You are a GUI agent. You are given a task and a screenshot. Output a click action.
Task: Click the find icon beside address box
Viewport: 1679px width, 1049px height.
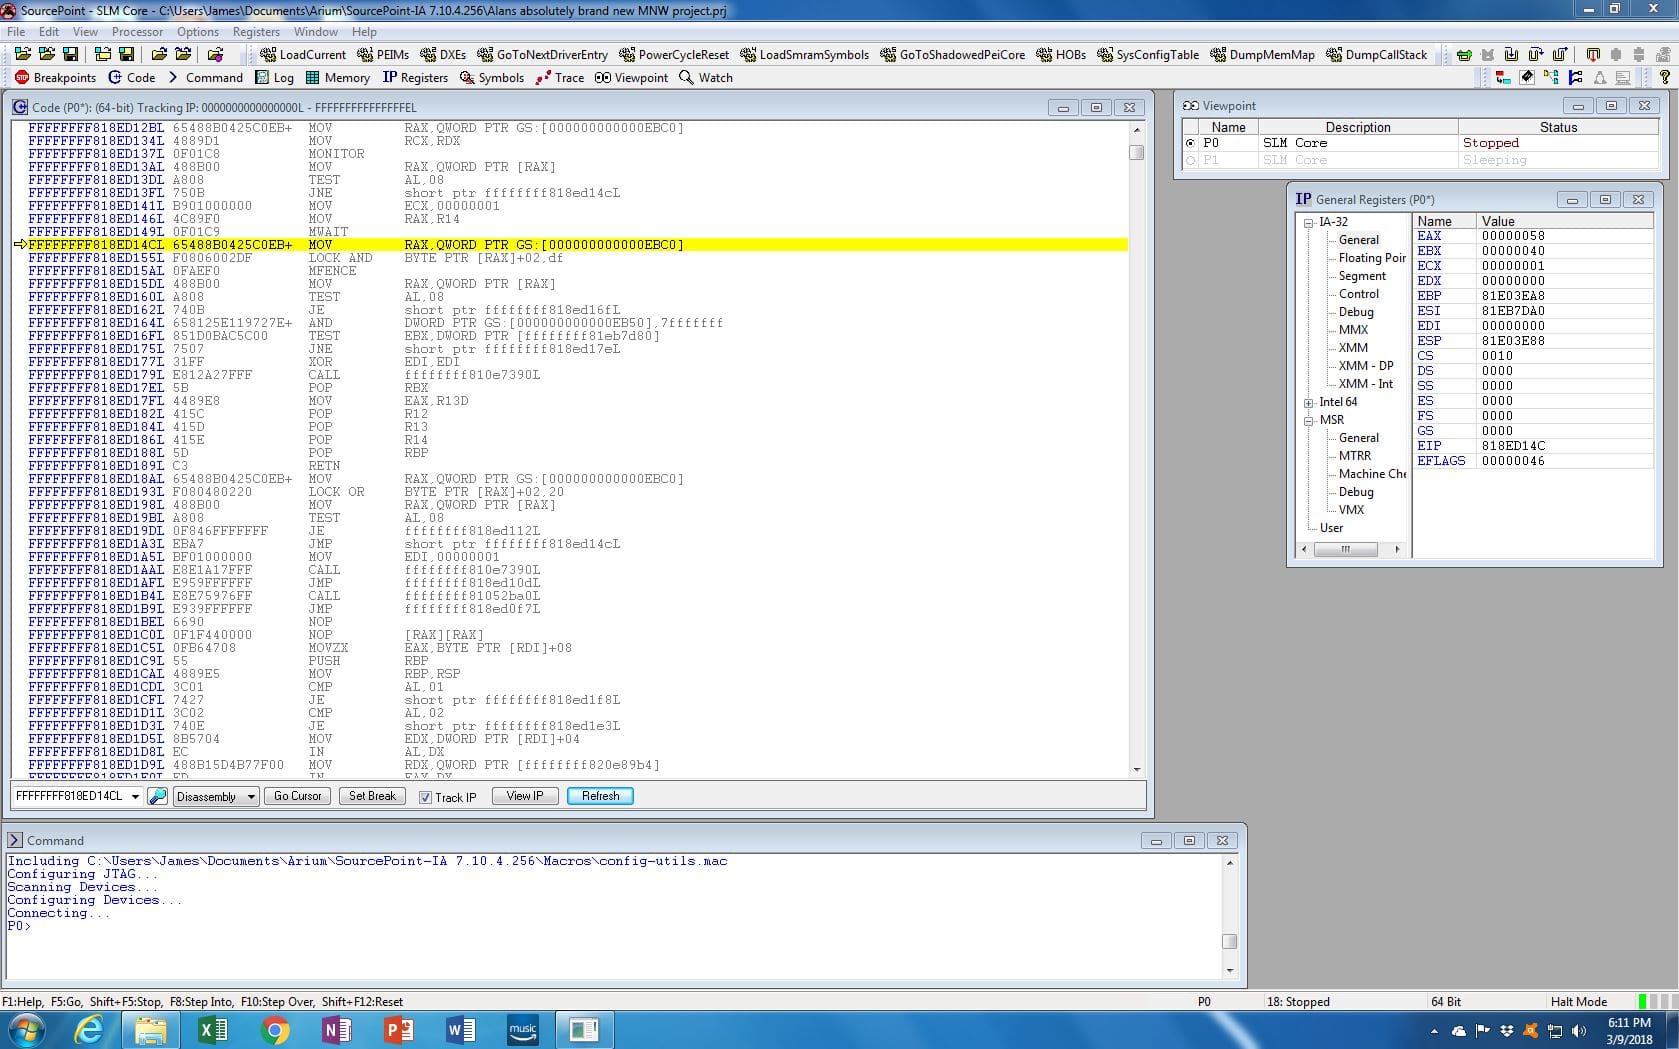click(x=158, y=796)
